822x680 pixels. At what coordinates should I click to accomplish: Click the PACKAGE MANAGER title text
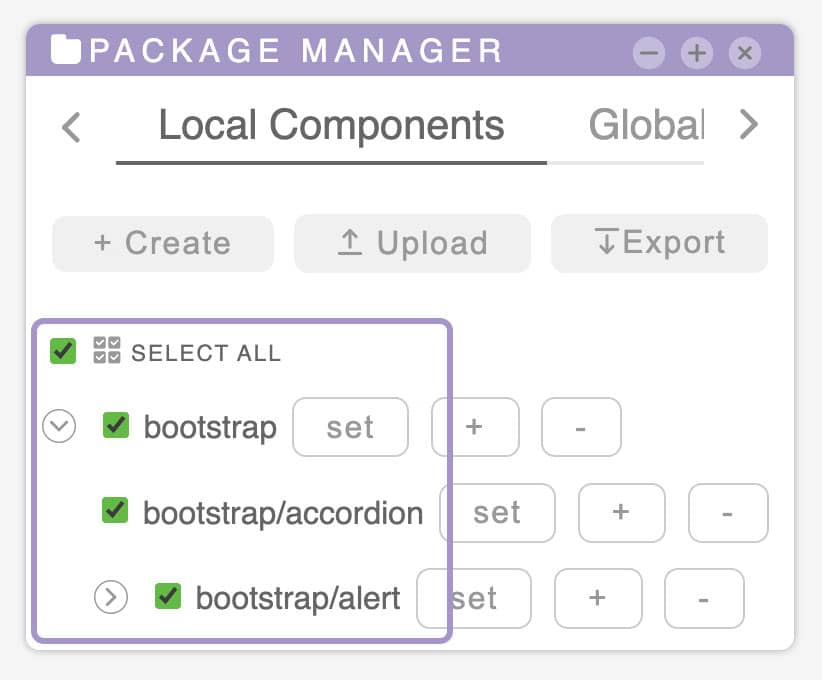pos(296,51)
